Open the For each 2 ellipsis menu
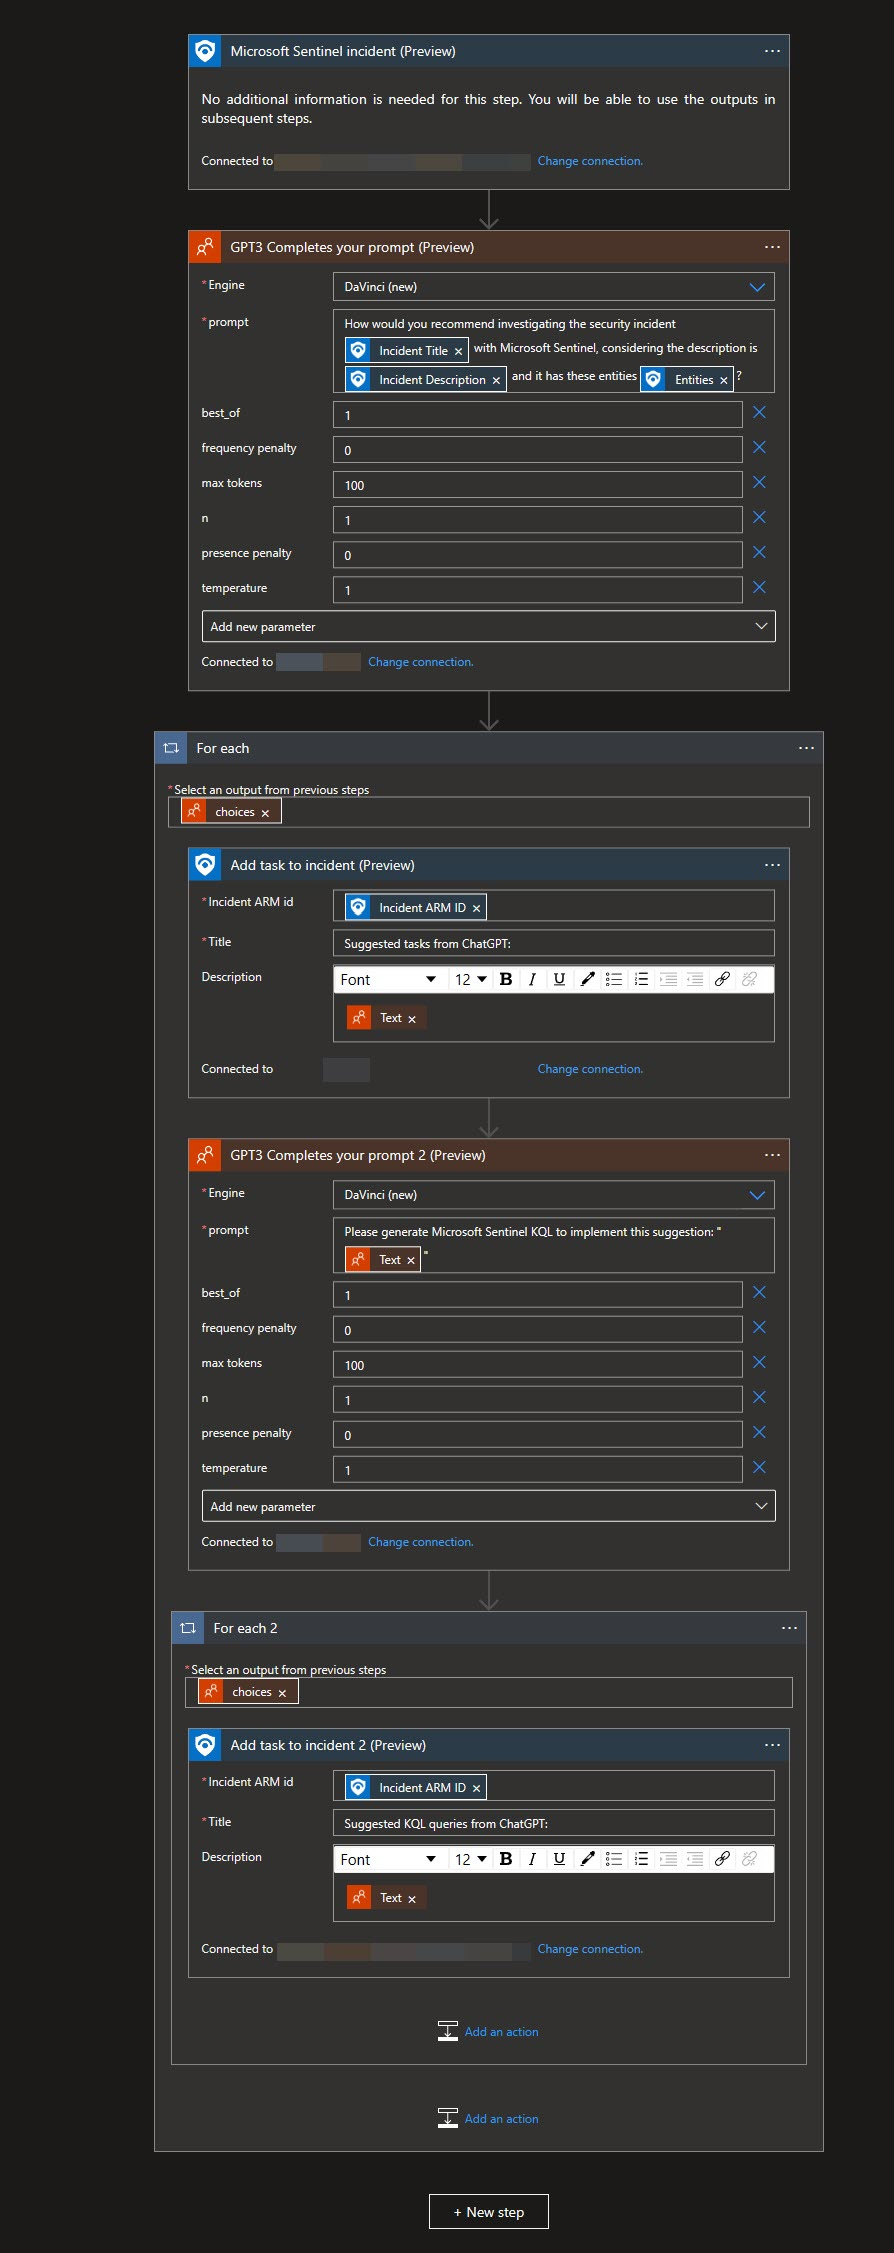 [x=789, y=1628]
